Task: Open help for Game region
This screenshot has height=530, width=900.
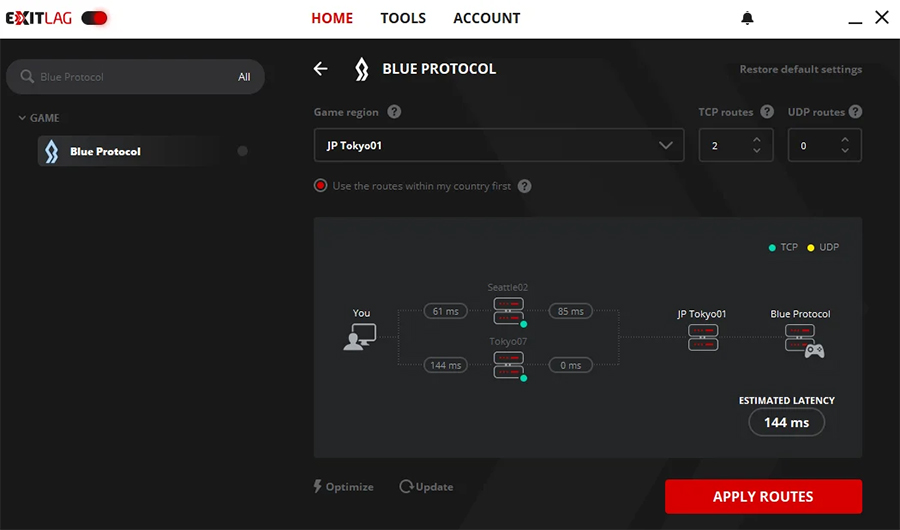Action: point(394,112)
